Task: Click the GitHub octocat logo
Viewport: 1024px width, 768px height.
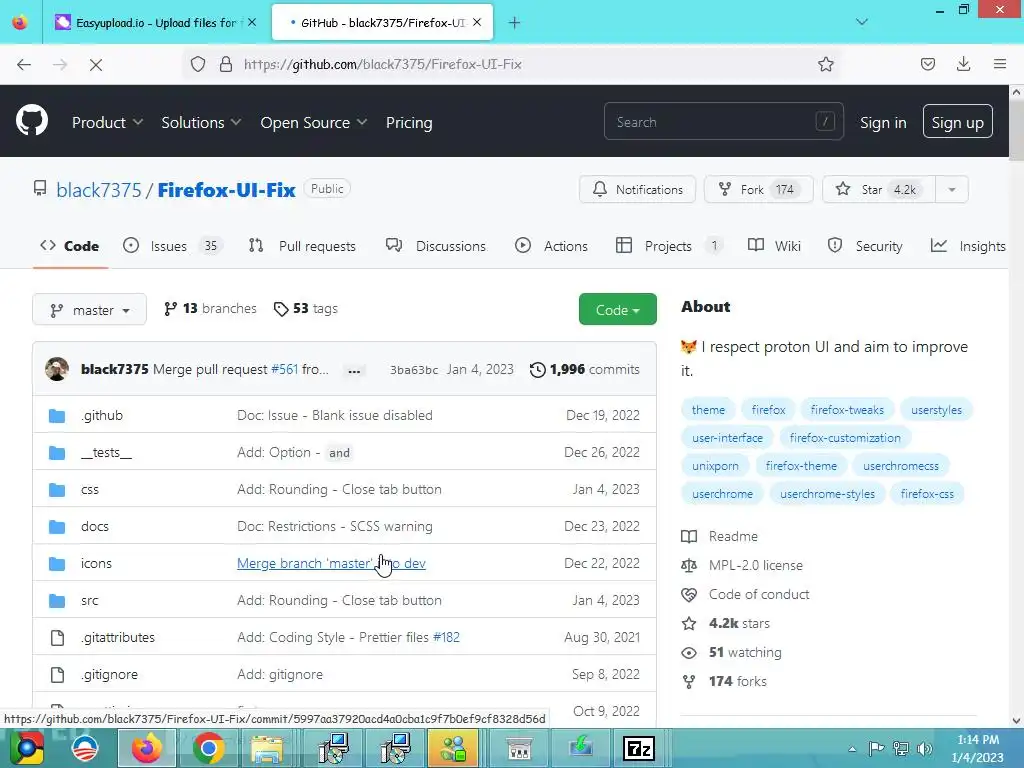Action: point(32,121)
